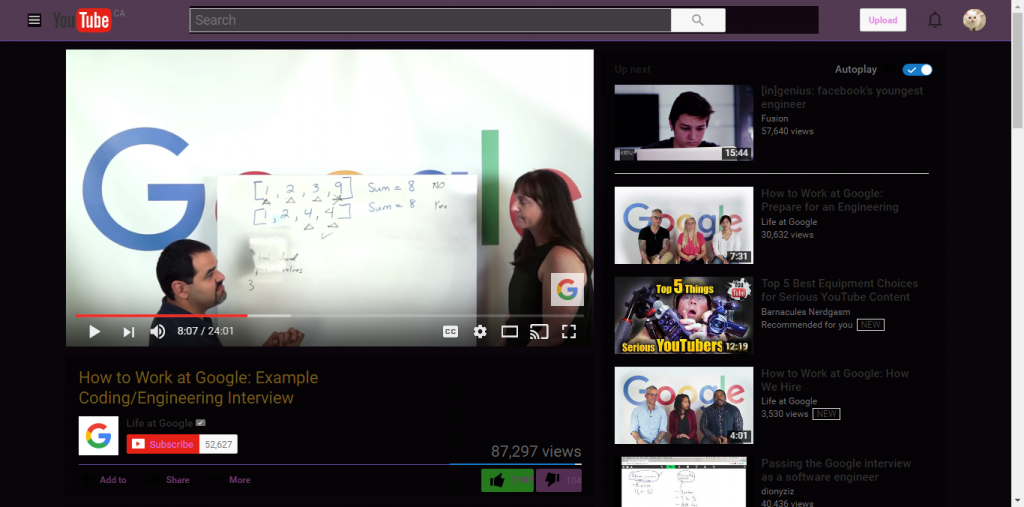Click dionyziz channel name
1024x507 pixels.
[778, 491]
